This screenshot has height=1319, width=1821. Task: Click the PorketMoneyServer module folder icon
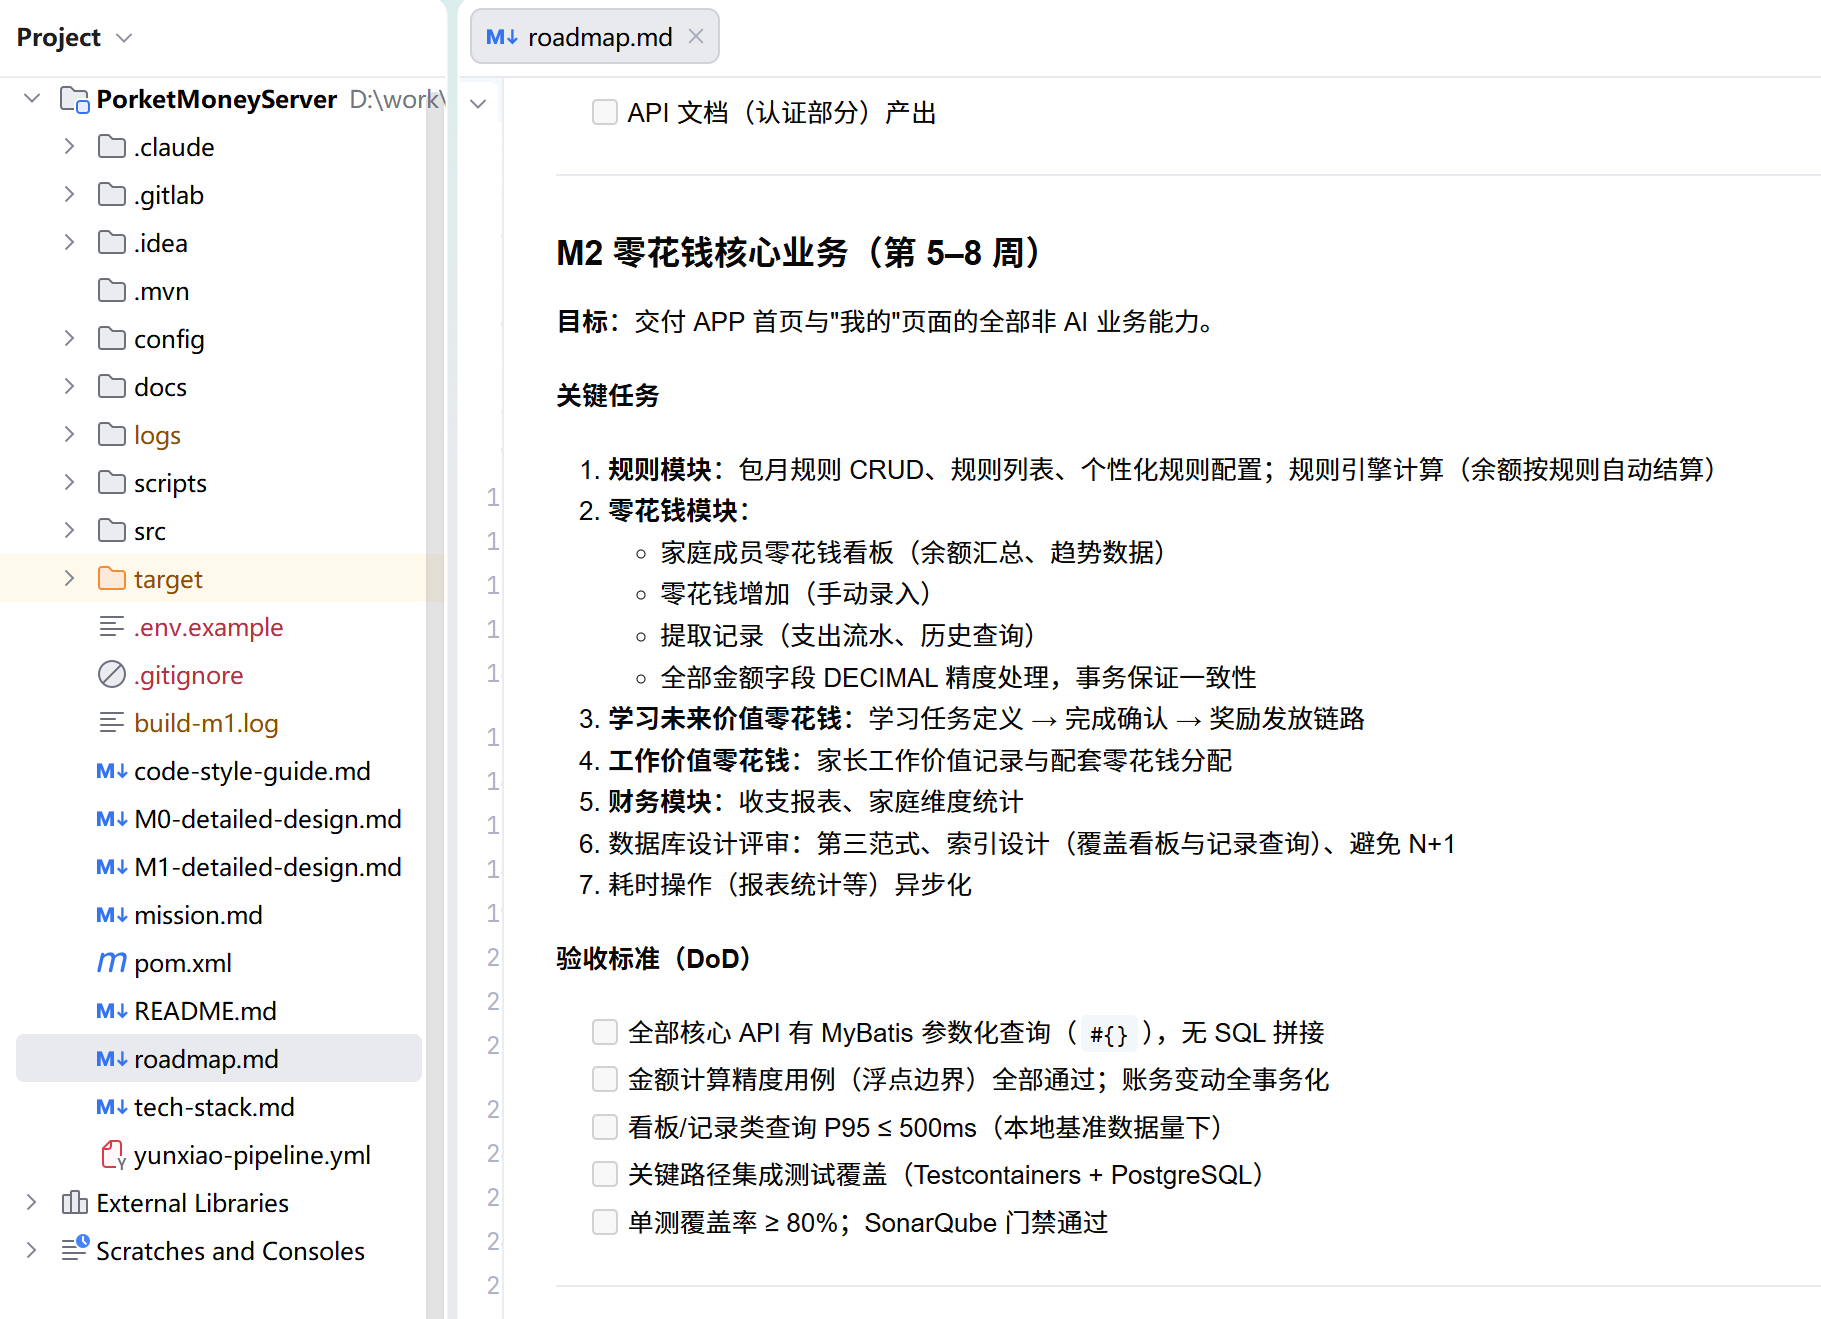pos(75,99)
